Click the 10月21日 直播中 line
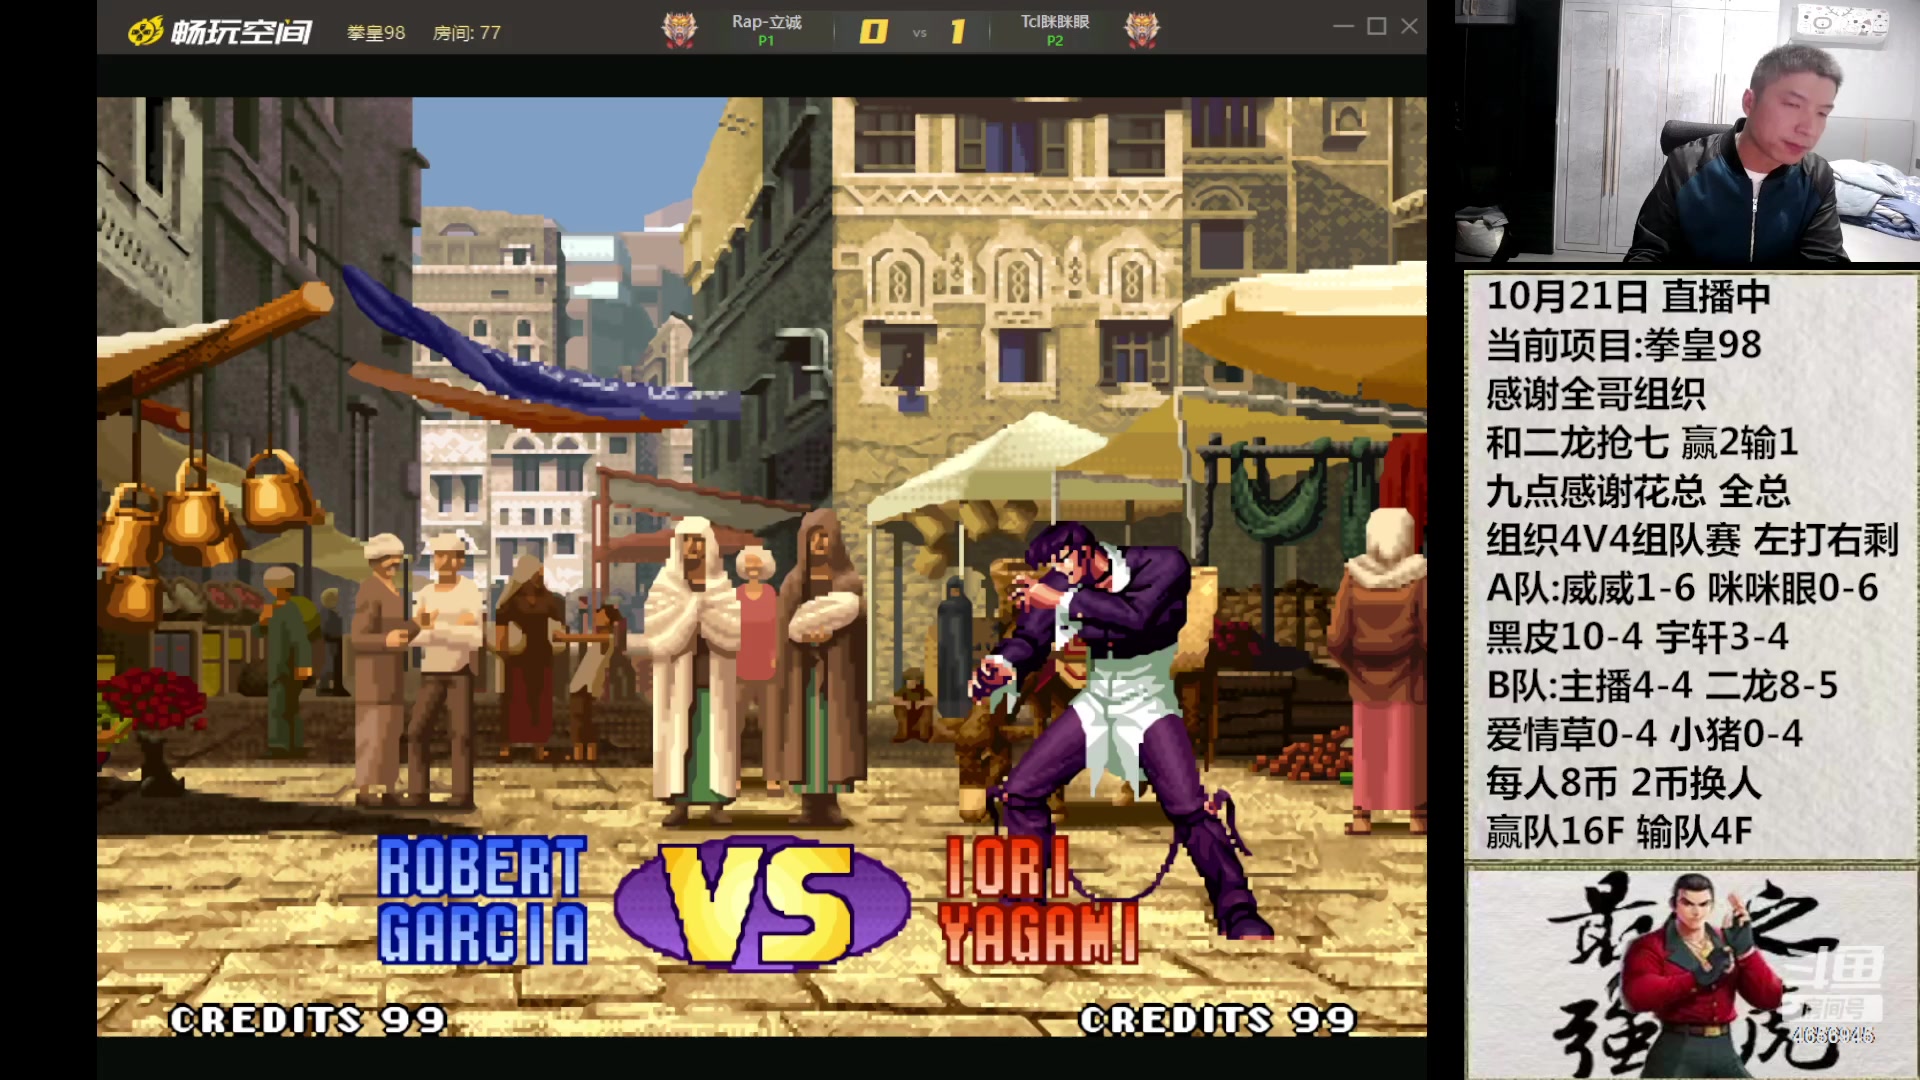This screenshot has height=1080, width=1920. [1628, 296]
